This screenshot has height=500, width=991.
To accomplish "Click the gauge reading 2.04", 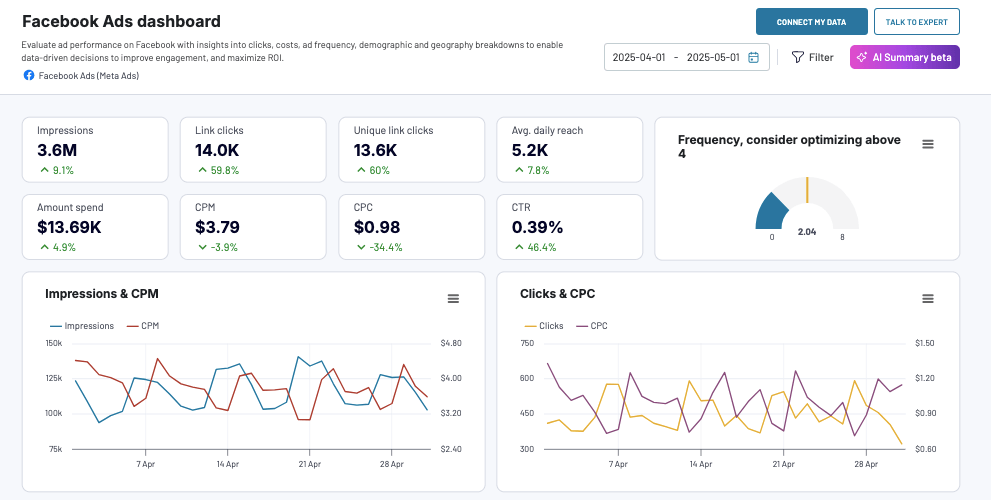I will (x=807, y=232).
